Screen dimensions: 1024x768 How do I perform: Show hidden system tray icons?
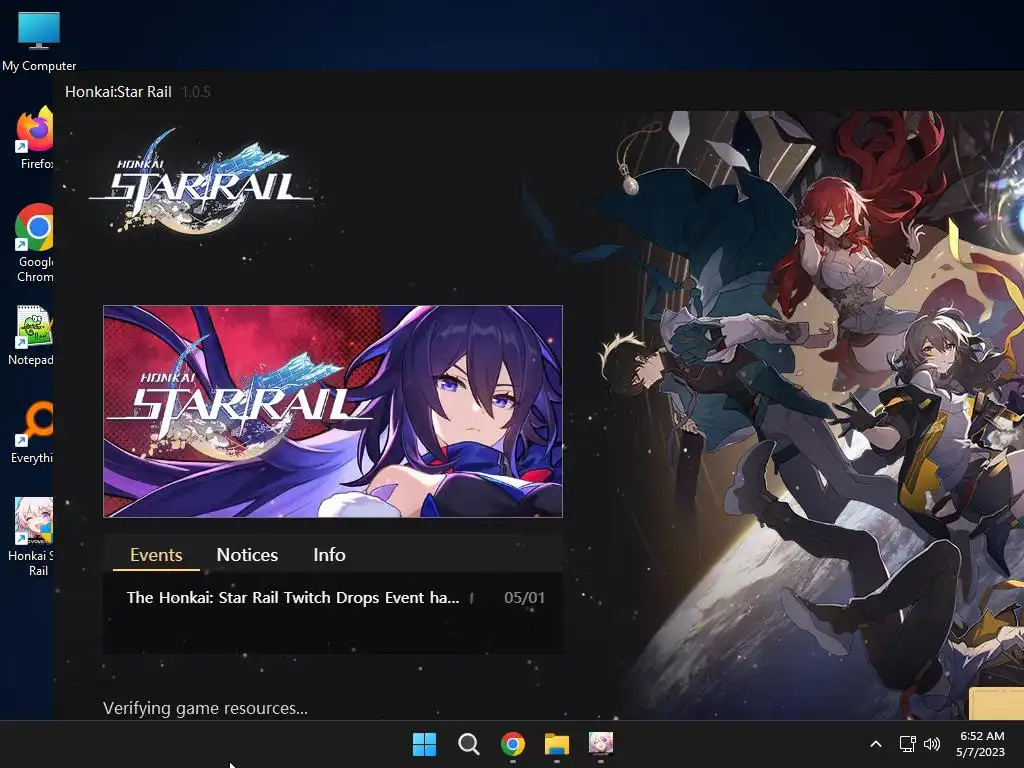click(876, 744)
